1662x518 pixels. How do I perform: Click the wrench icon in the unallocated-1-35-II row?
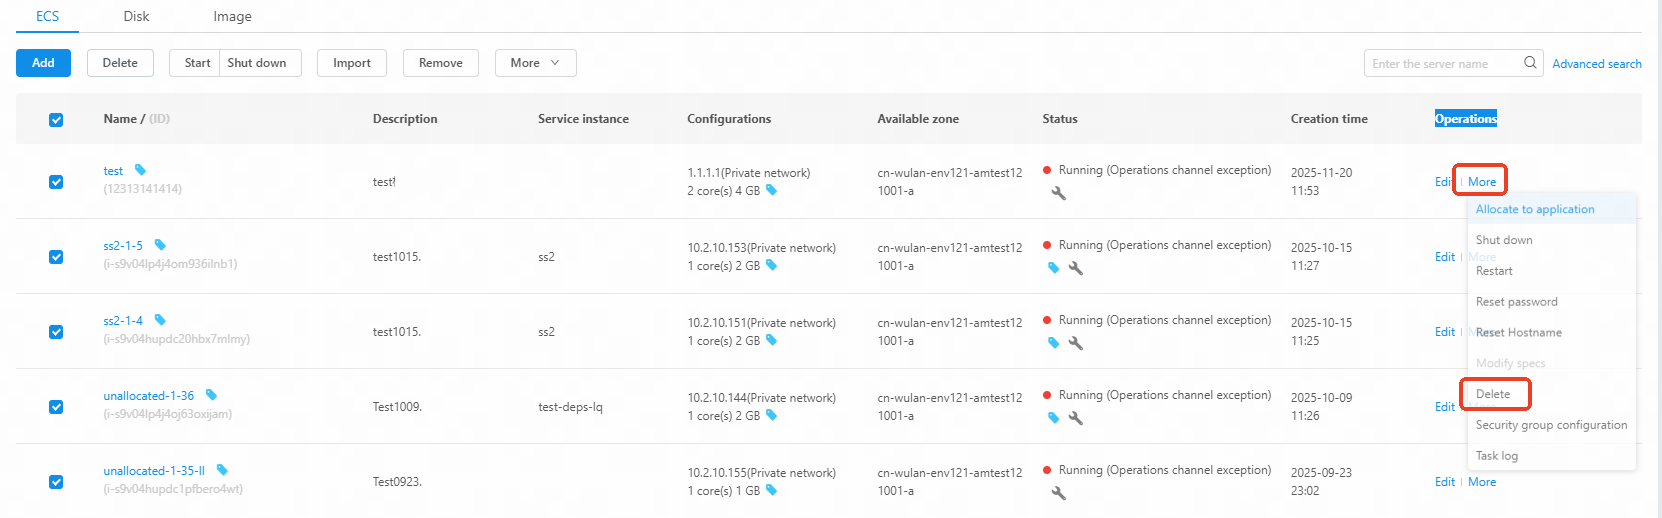pyautogui.click(x=1058, y=493)
